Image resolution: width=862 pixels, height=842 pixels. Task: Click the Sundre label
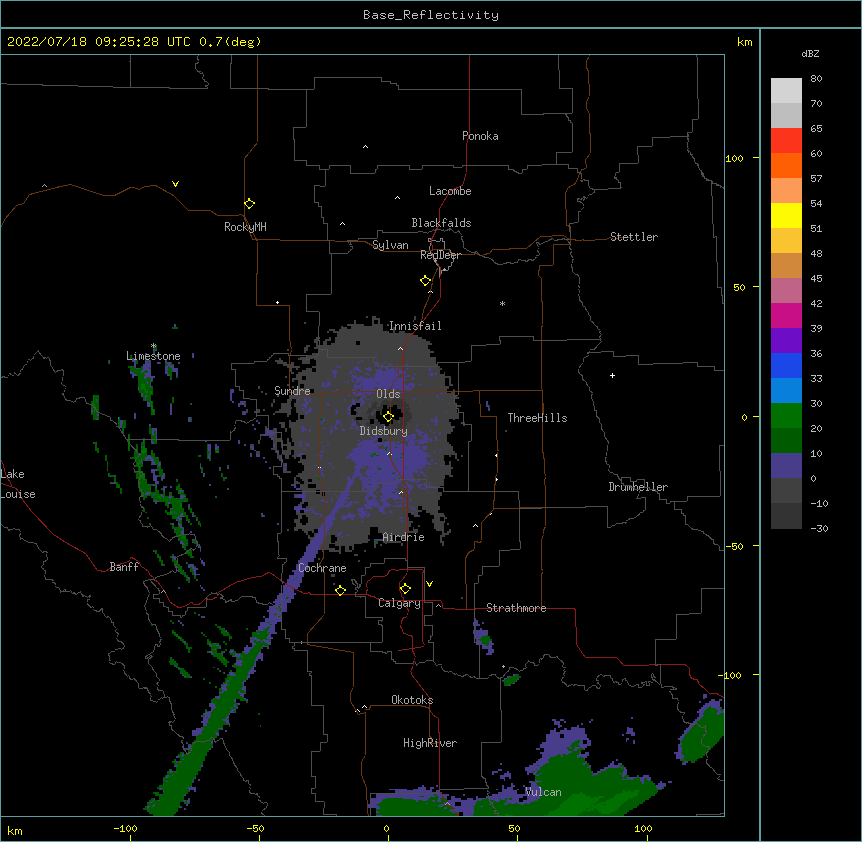[292, 391]
